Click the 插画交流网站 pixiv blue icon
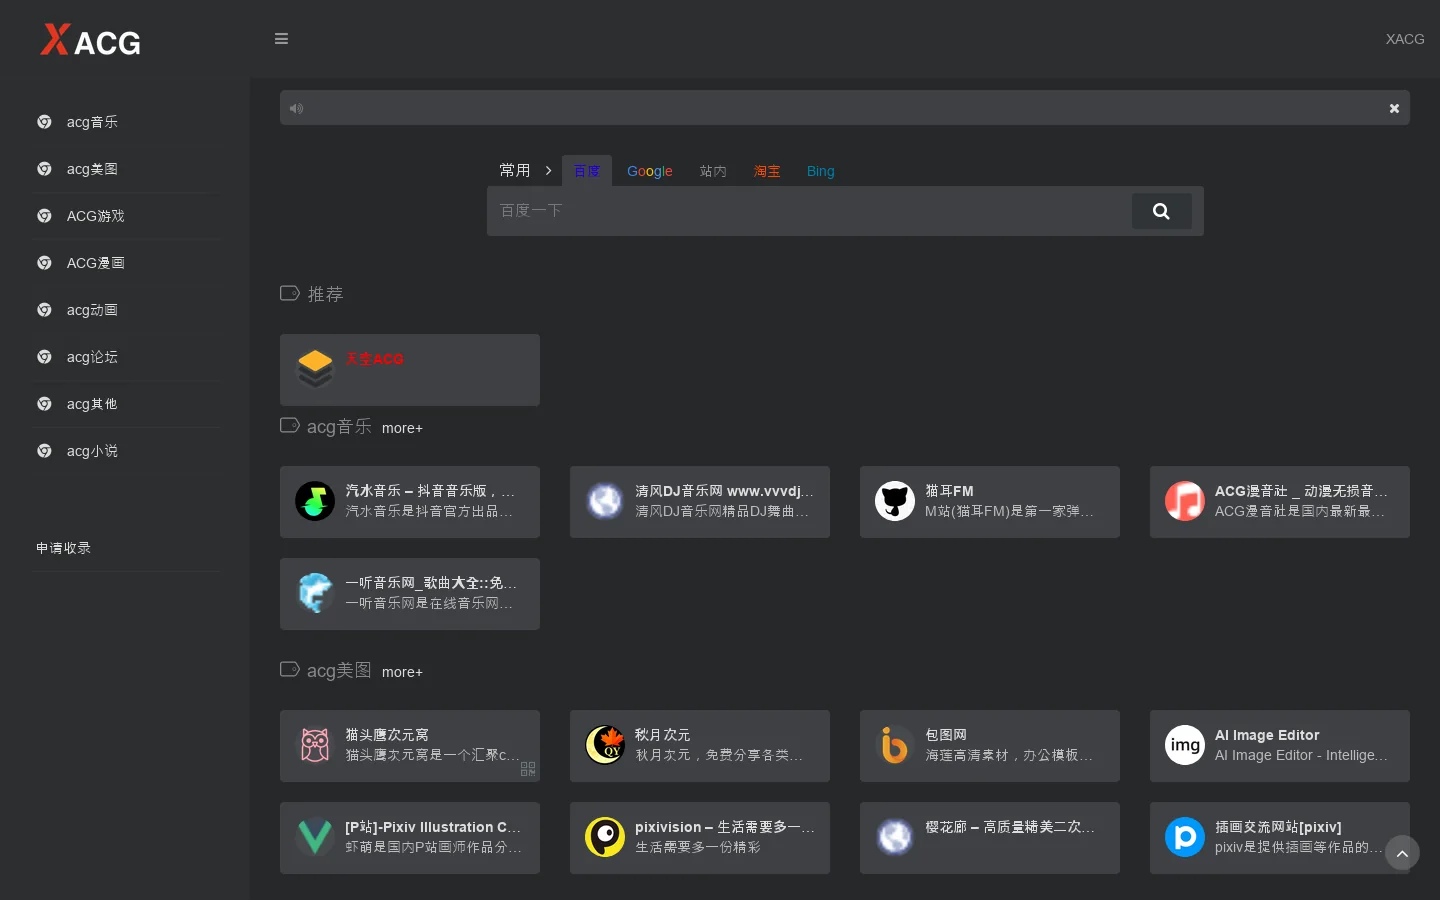 tap(1185, 837)
